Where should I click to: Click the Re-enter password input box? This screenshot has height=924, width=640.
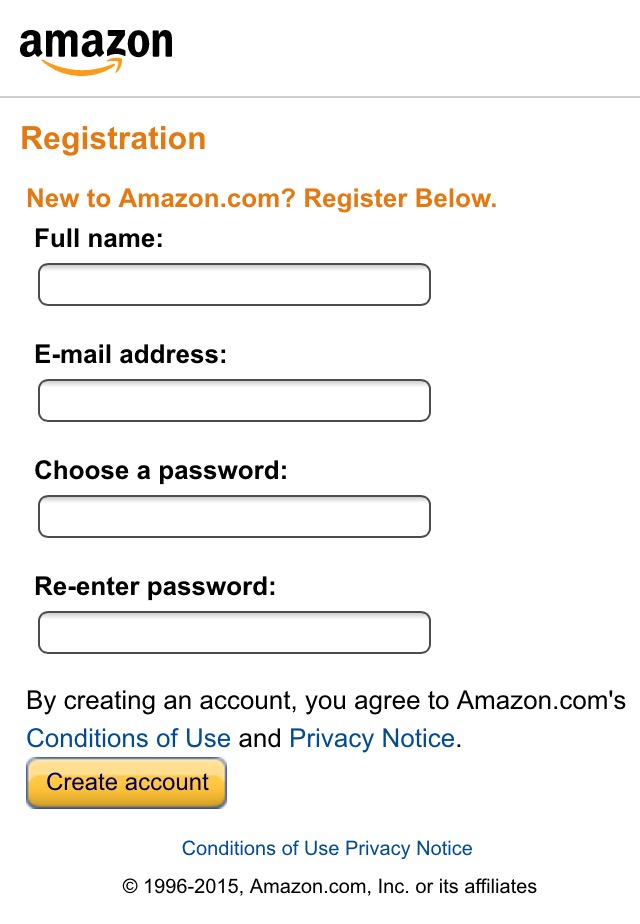point(233,632)
